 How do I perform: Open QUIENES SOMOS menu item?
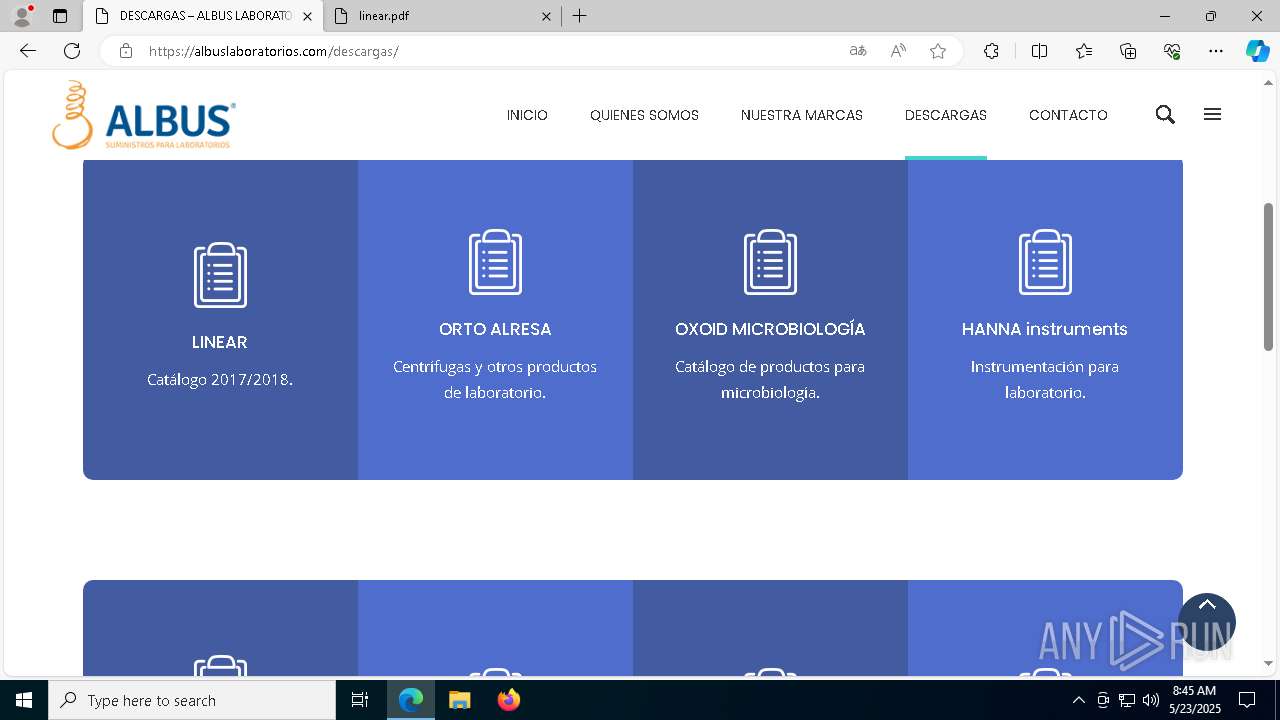click(644, 115)
